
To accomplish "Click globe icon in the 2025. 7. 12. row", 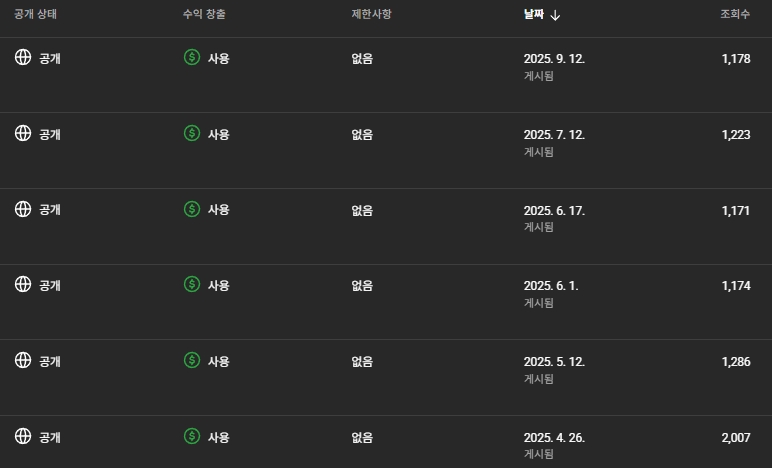I will click(x=23, y=134).
